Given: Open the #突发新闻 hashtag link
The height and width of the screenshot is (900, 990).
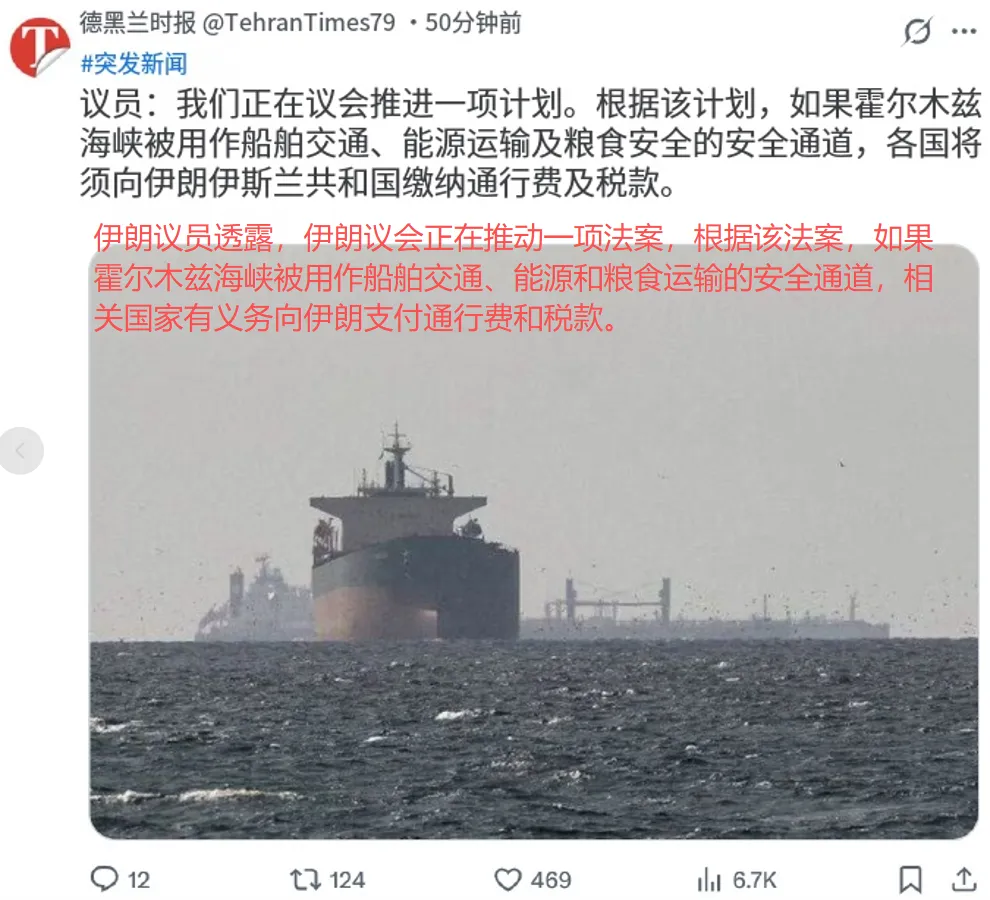Looking at the screenshot, I should point(134,64).
